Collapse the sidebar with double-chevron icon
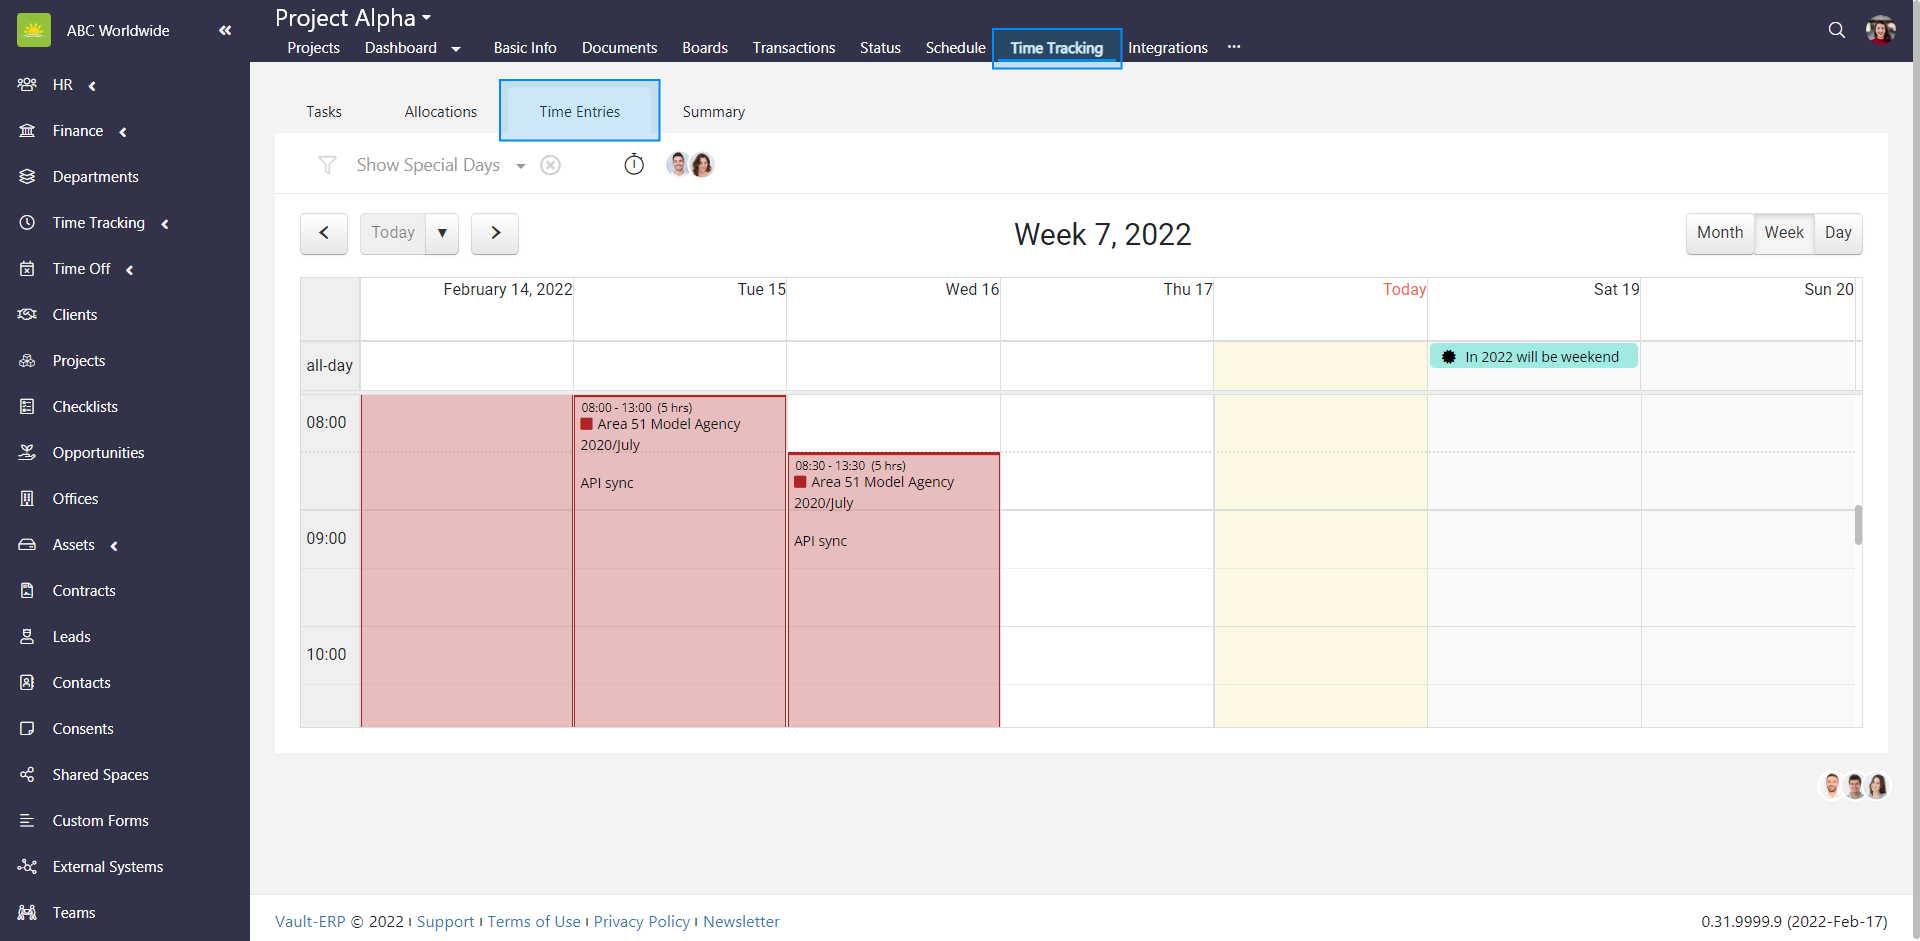 pos(225,31)
